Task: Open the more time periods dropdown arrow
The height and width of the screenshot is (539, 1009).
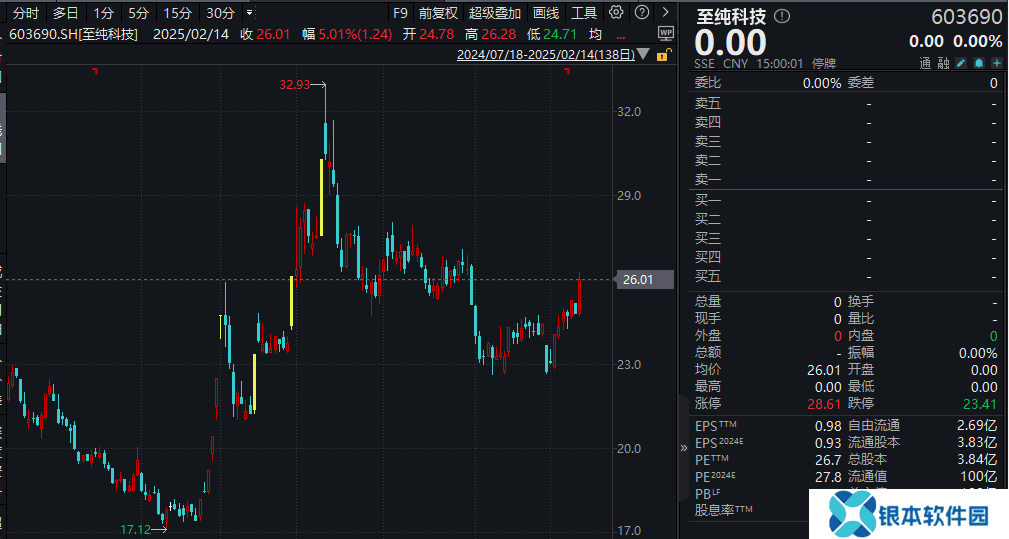Action: (249, 13)
